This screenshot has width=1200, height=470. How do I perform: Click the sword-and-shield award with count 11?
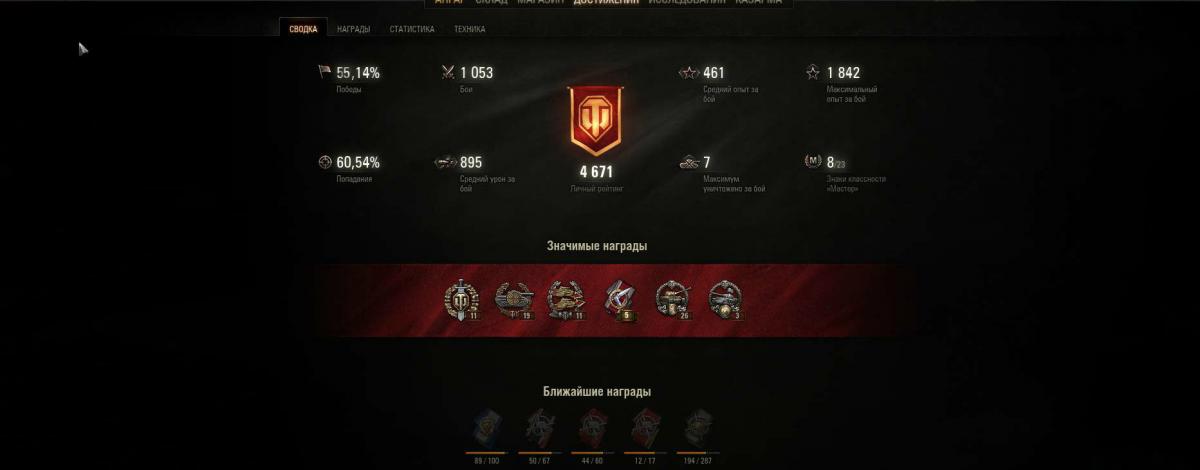click(461, 300)
